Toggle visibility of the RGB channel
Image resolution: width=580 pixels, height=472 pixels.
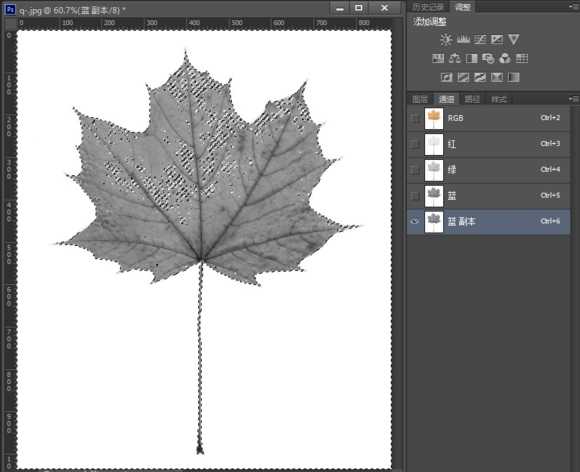pyautogui.click(x=415, y=118)
